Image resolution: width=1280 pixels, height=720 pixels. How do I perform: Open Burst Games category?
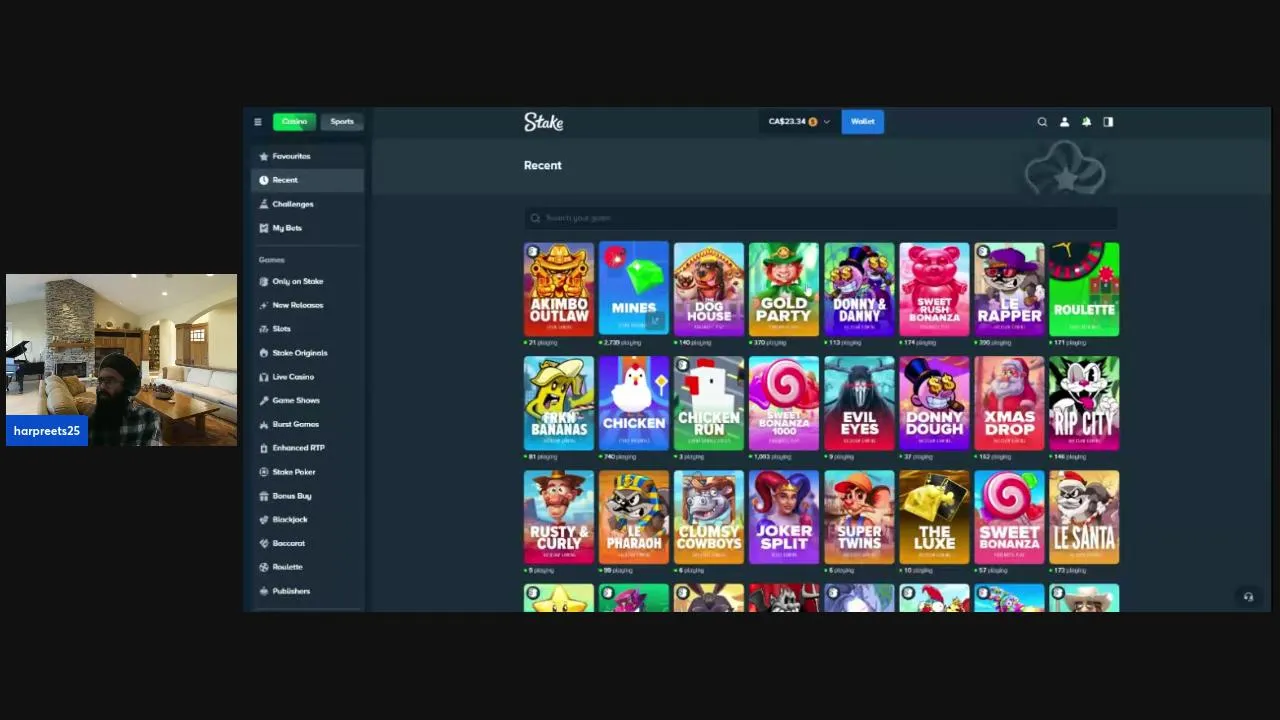[x=307, y=424]
